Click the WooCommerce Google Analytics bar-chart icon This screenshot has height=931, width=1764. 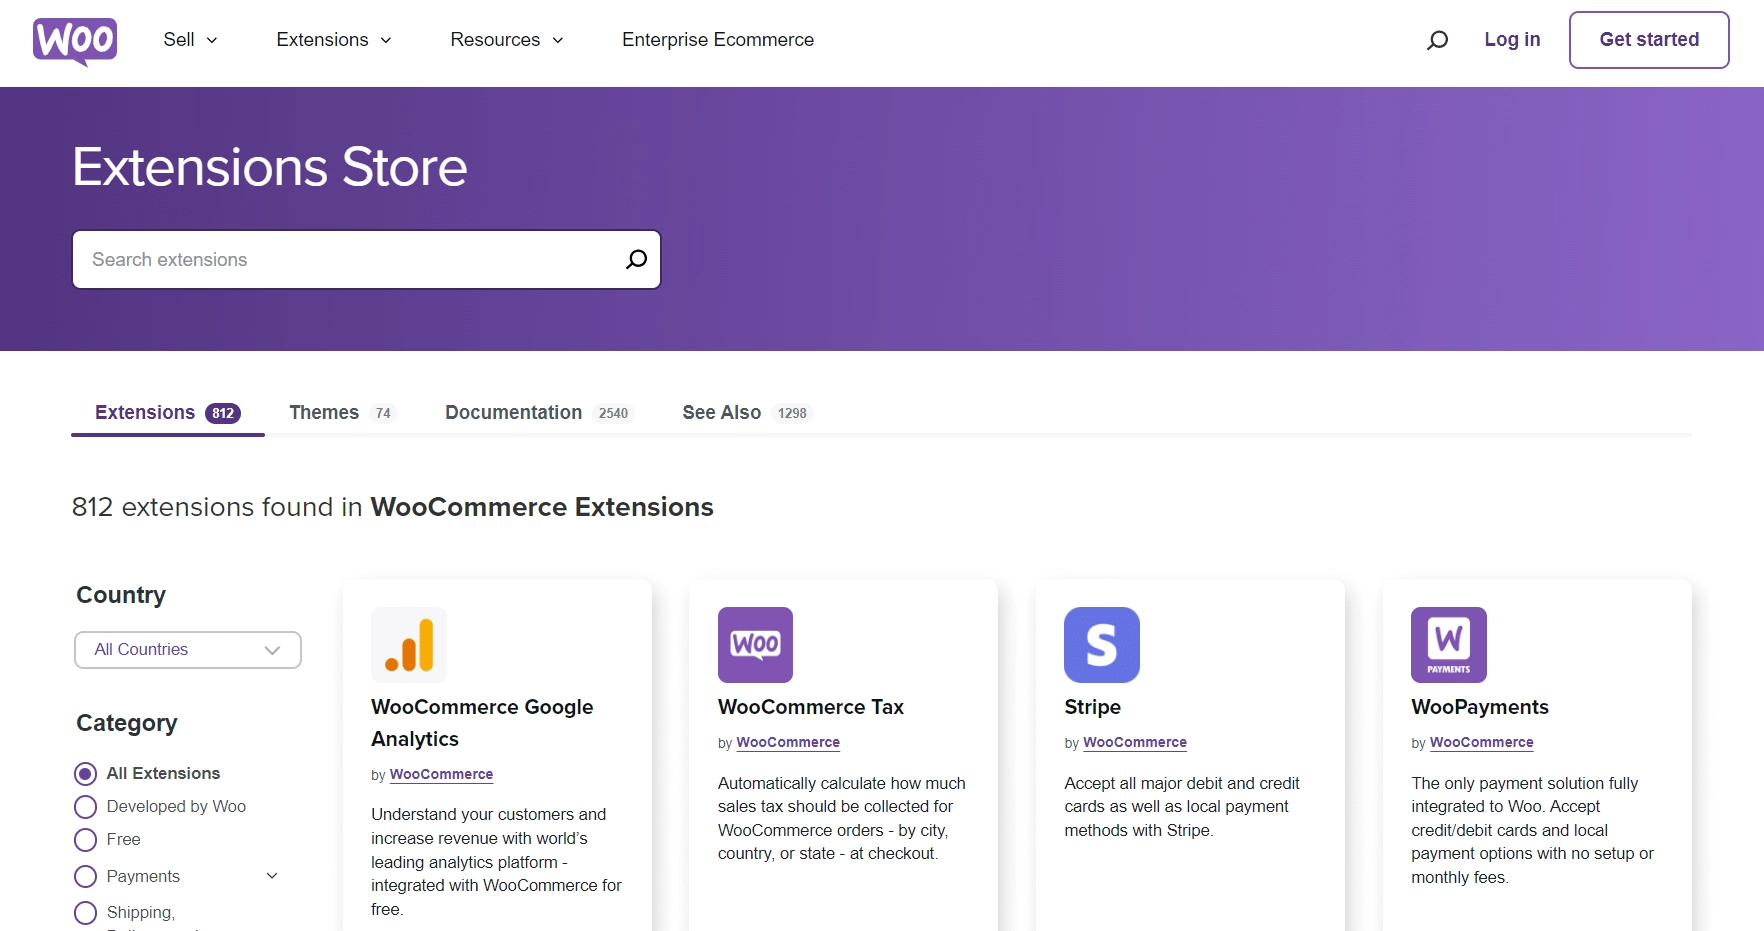tap(408, 645)
